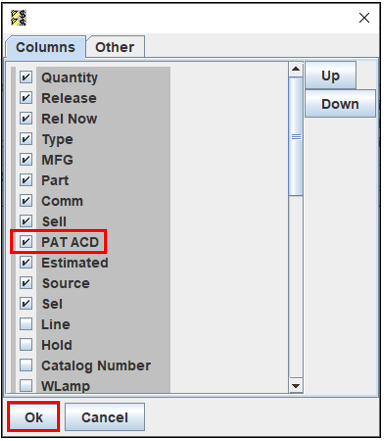This screenshot has width=384, height=441.
Task: Select the Catalog Number row label
Action: (x=96, y=366)
